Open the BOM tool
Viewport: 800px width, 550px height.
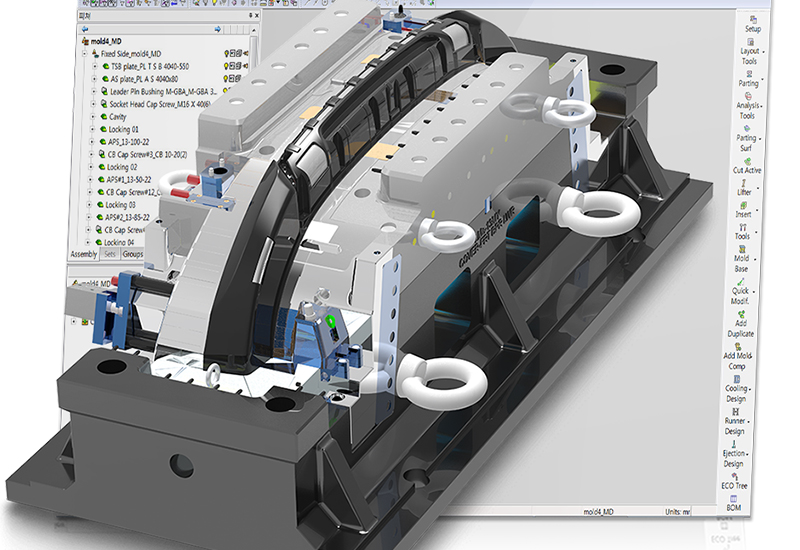[x=736, y=502]
